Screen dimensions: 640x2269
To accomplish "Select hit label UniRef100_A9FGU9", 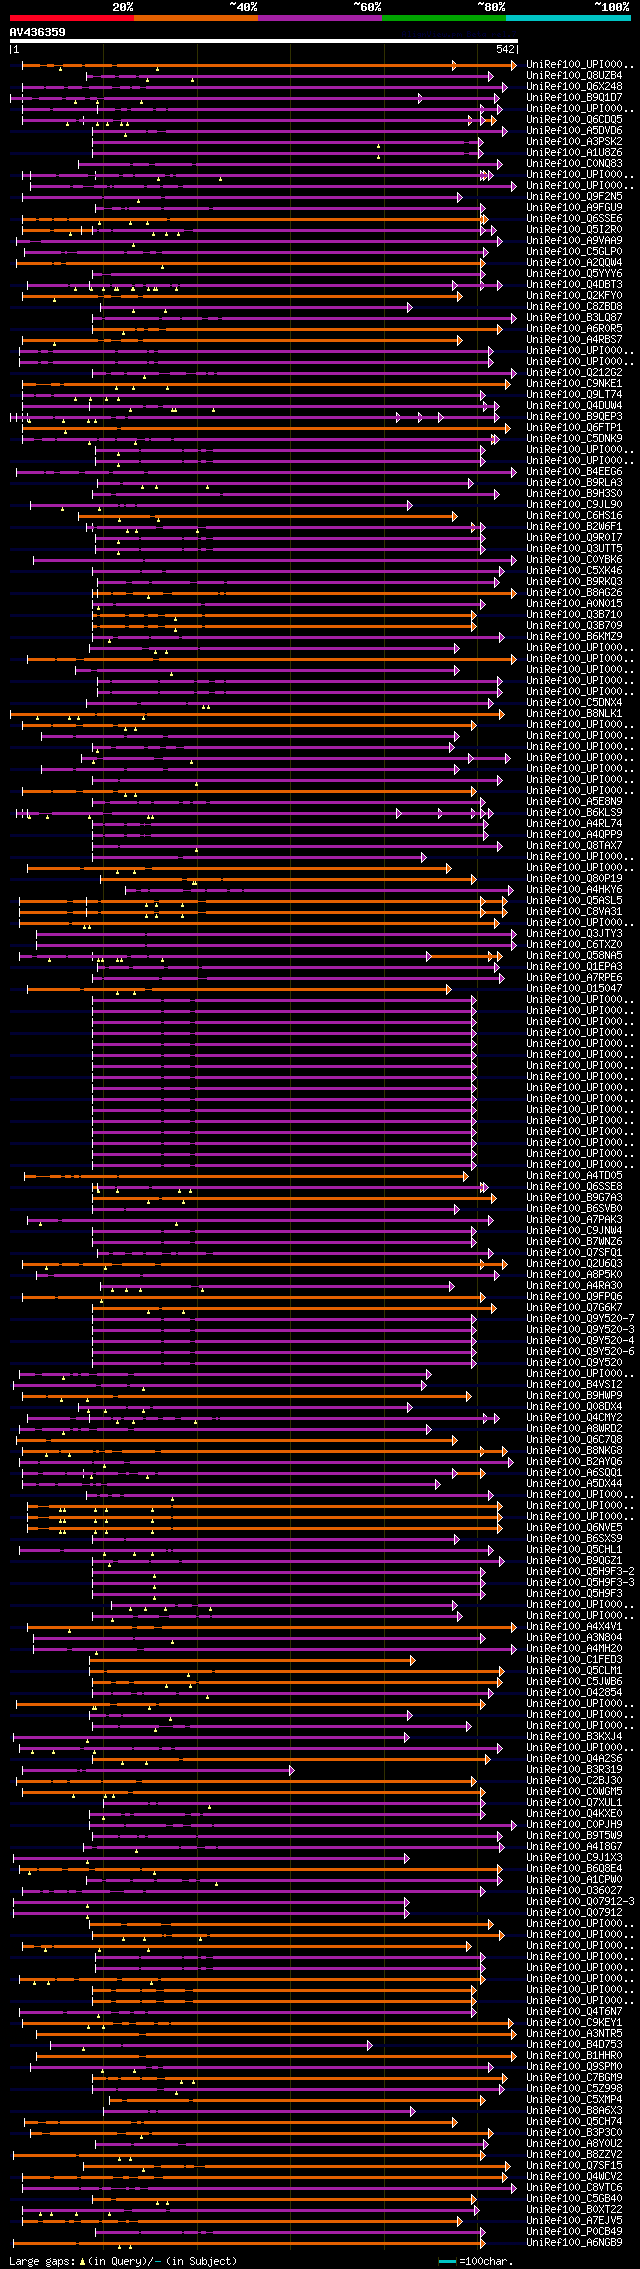I will click(x=574, y=208).
